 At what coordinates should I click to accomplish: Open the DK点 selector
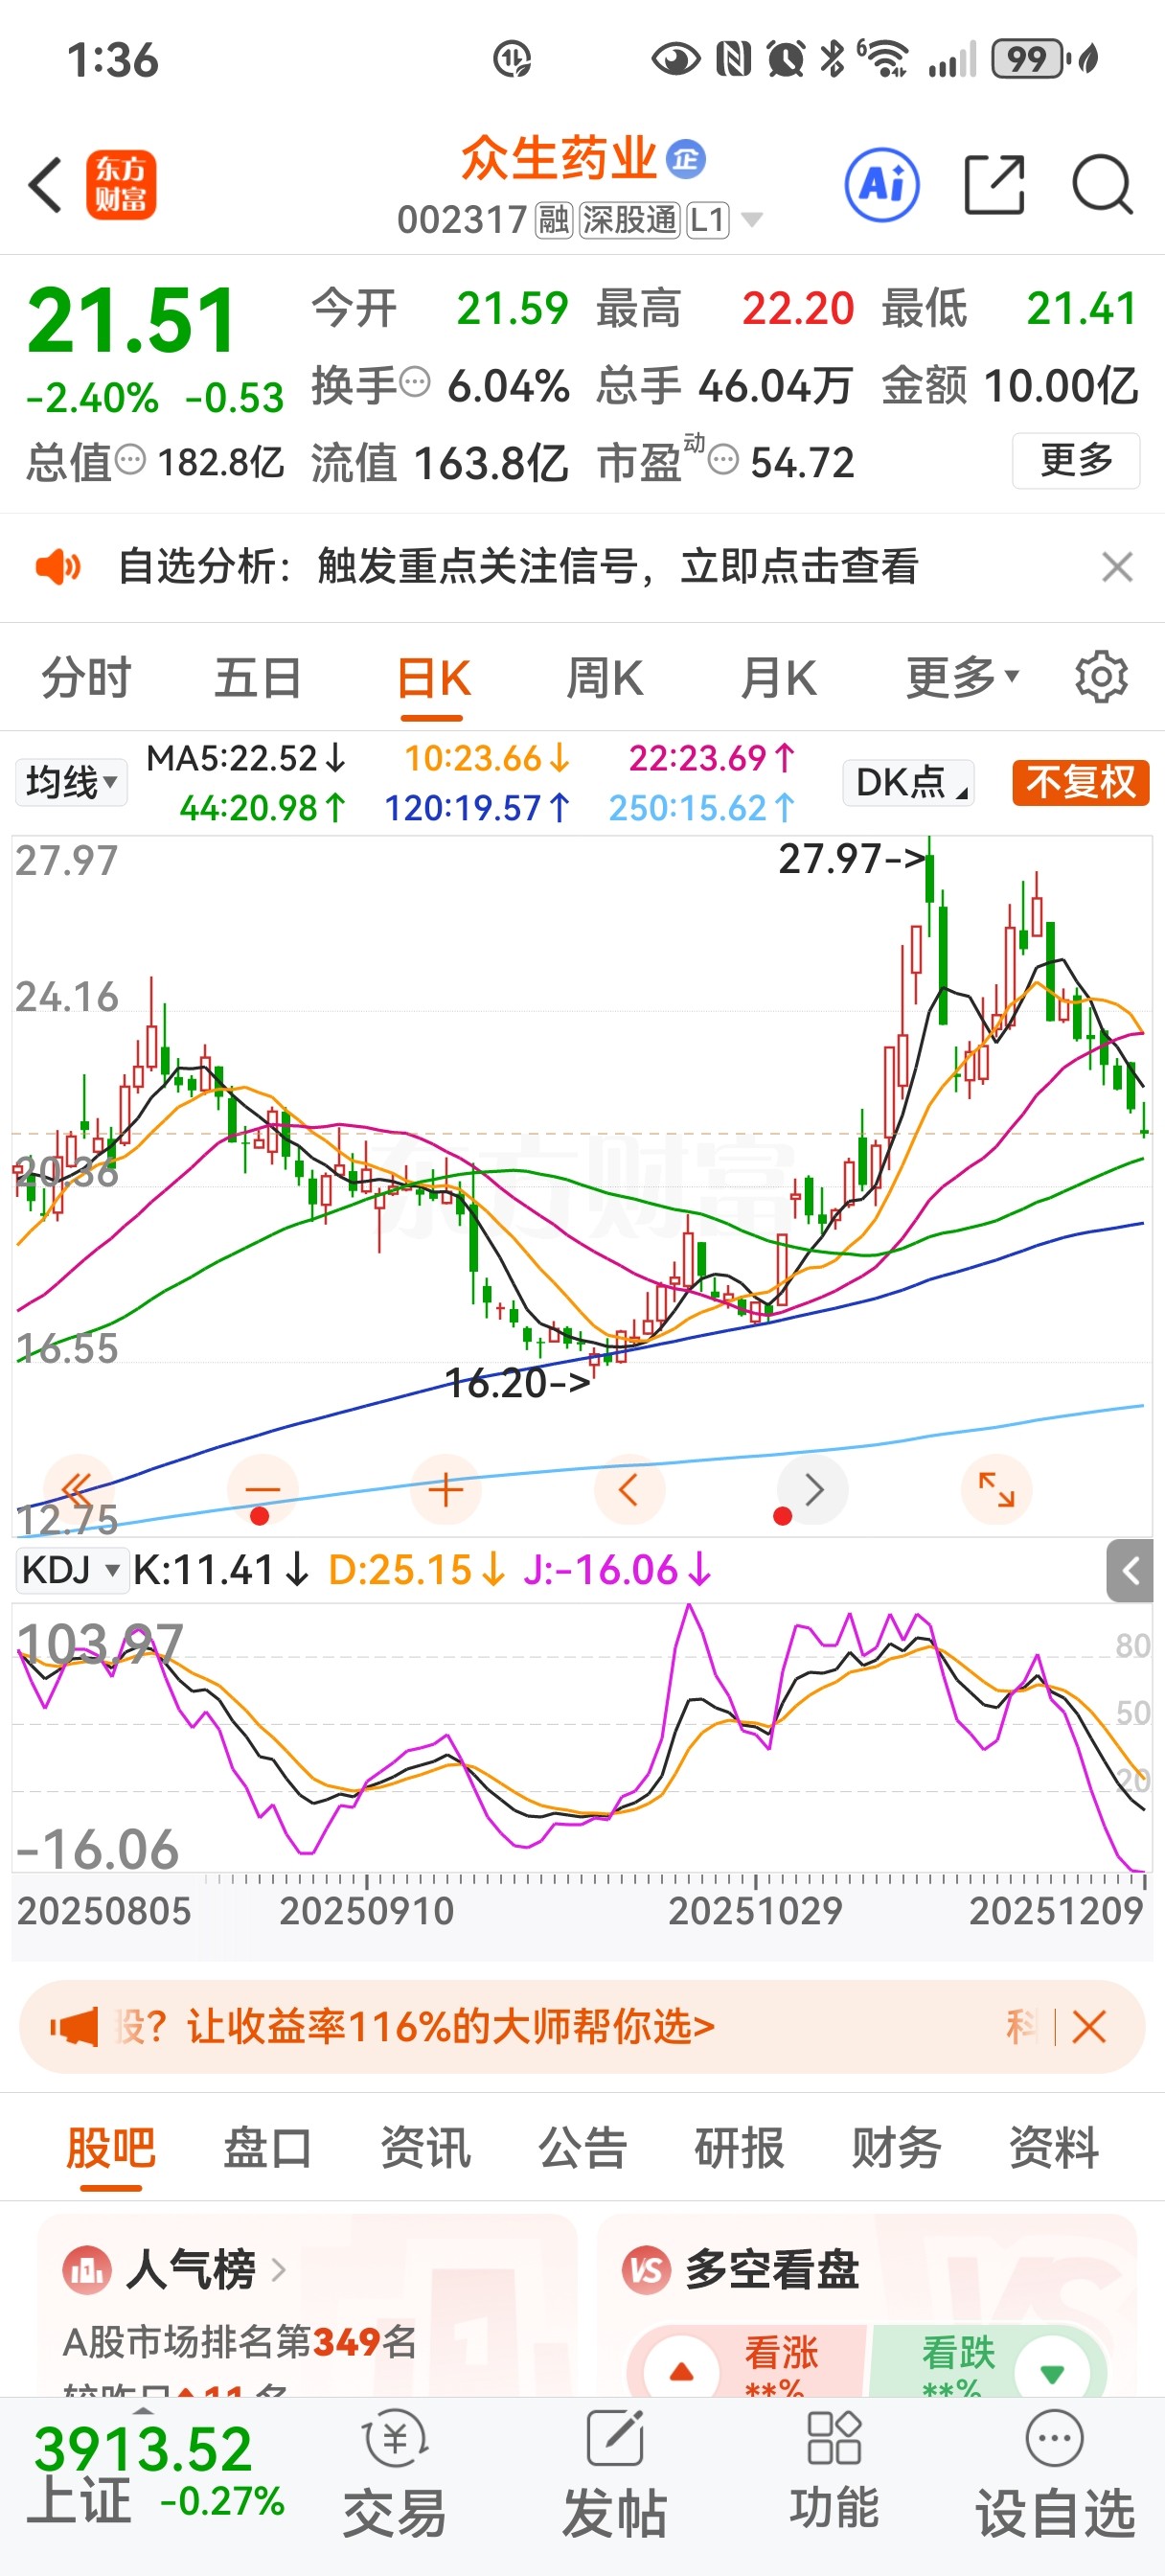click(x=909, y=783)
